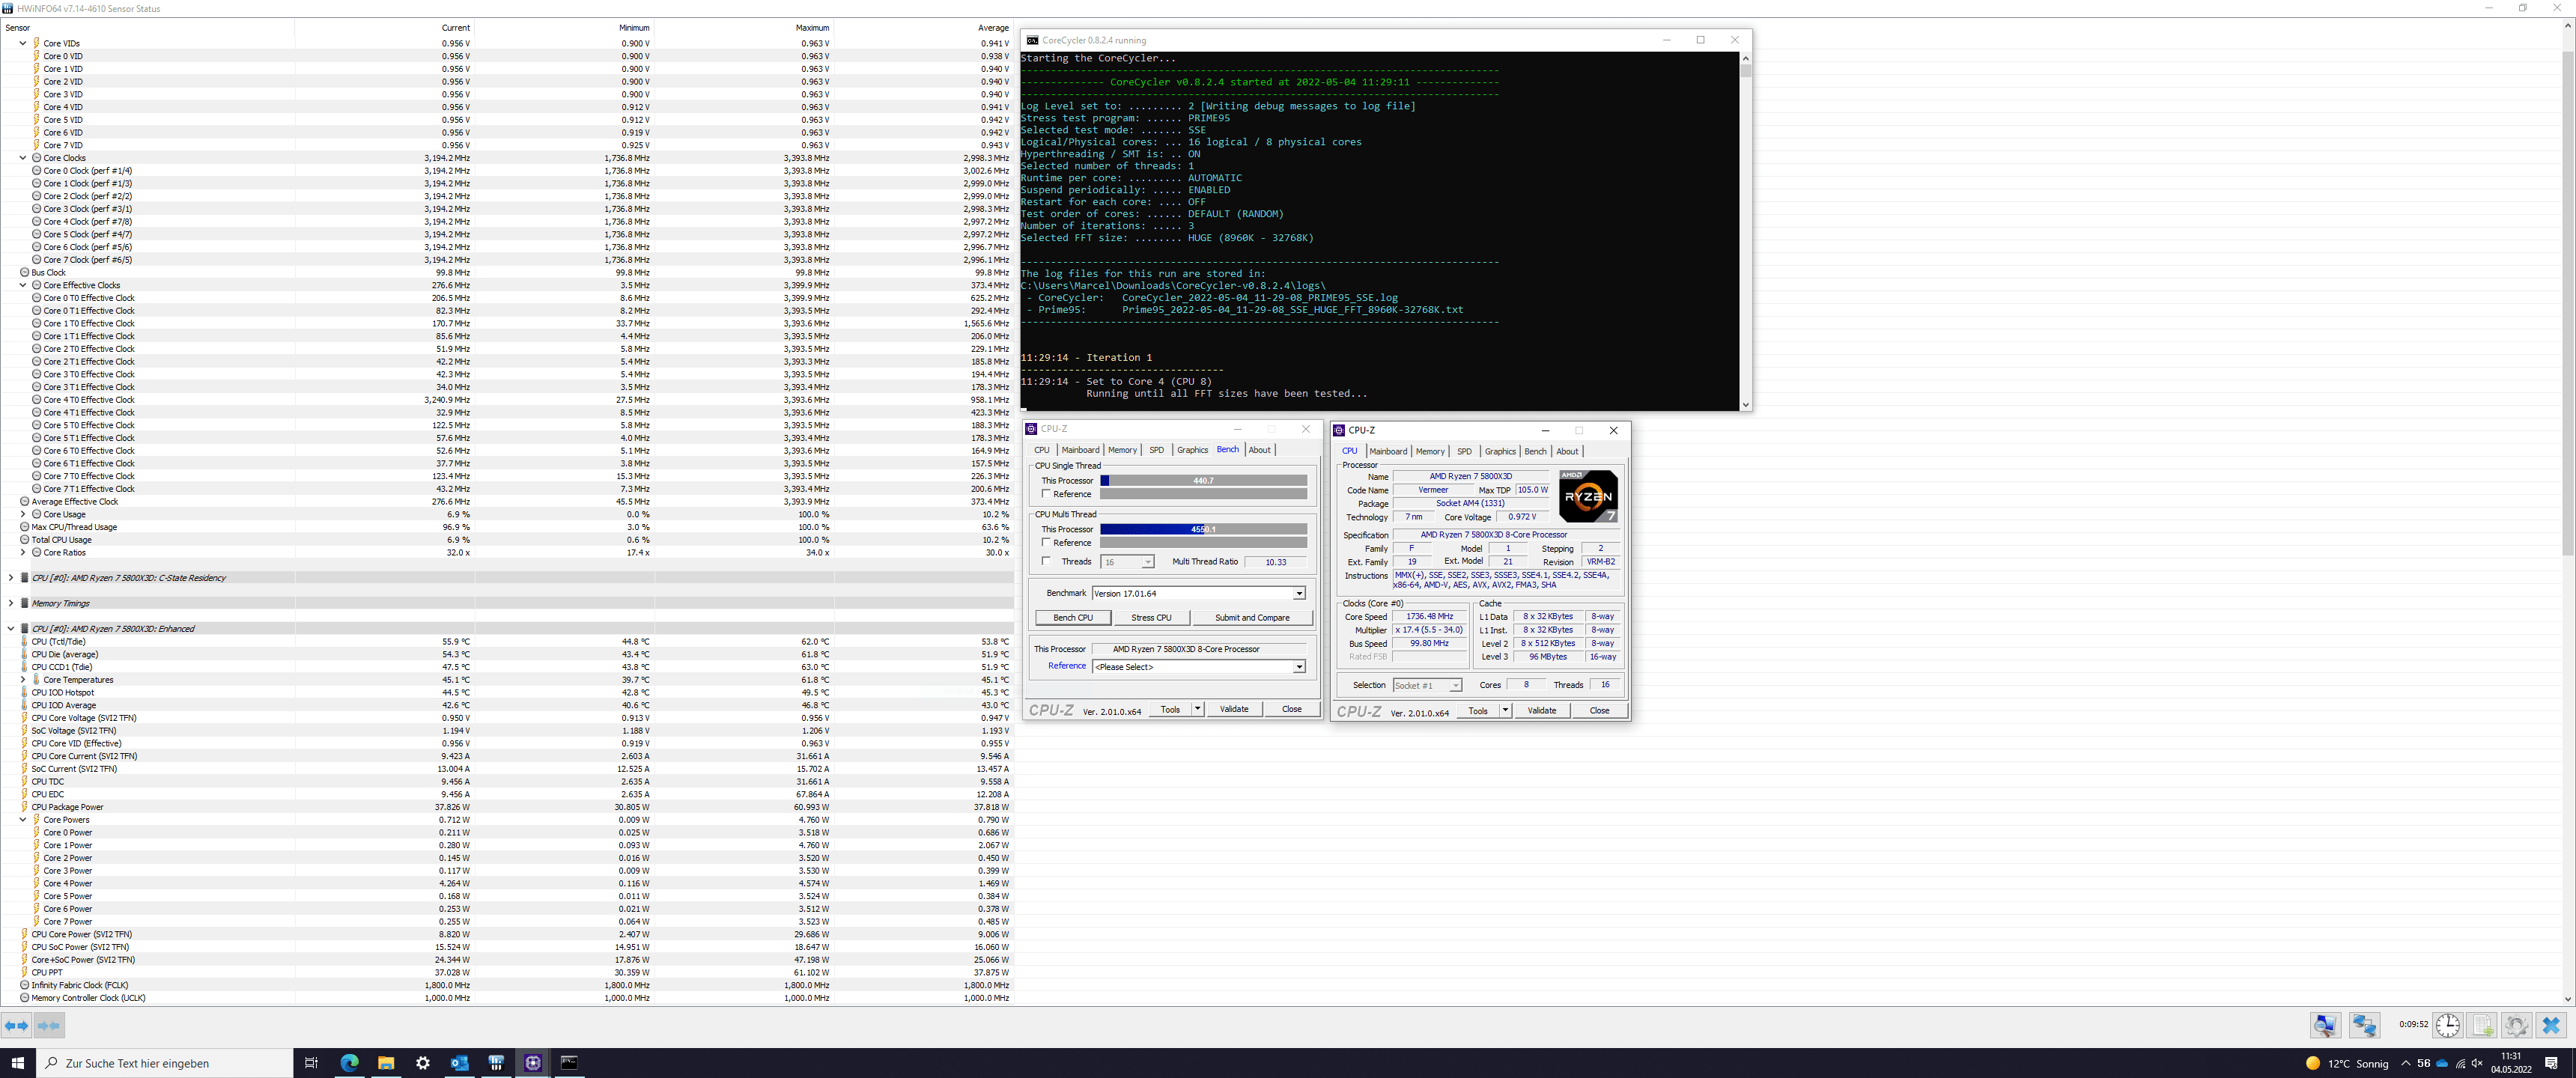Click the OneDrive cloud tray icon

coord(2442,1063)
